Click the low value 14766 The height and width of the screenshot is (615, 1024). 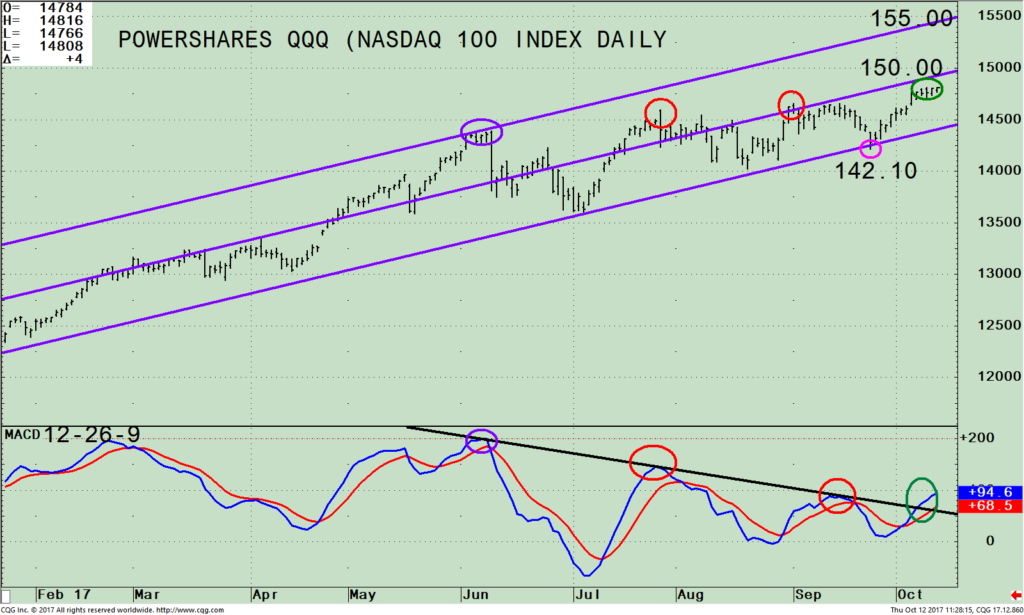[x=61, y=33]
